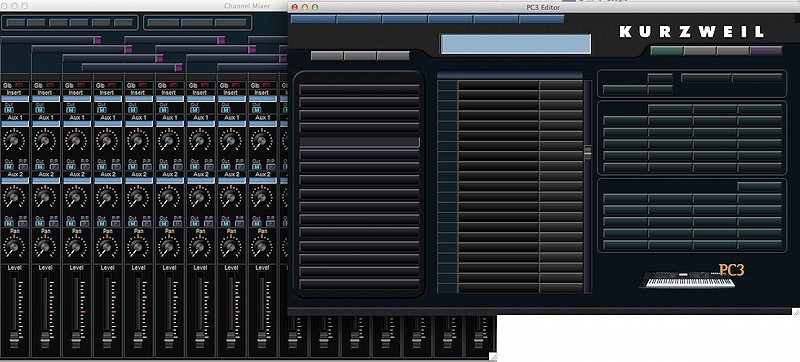This screenshot has height=362, width=800.
Task: Select the second blue tab in PC3 Editor
Action: (359, 19)
